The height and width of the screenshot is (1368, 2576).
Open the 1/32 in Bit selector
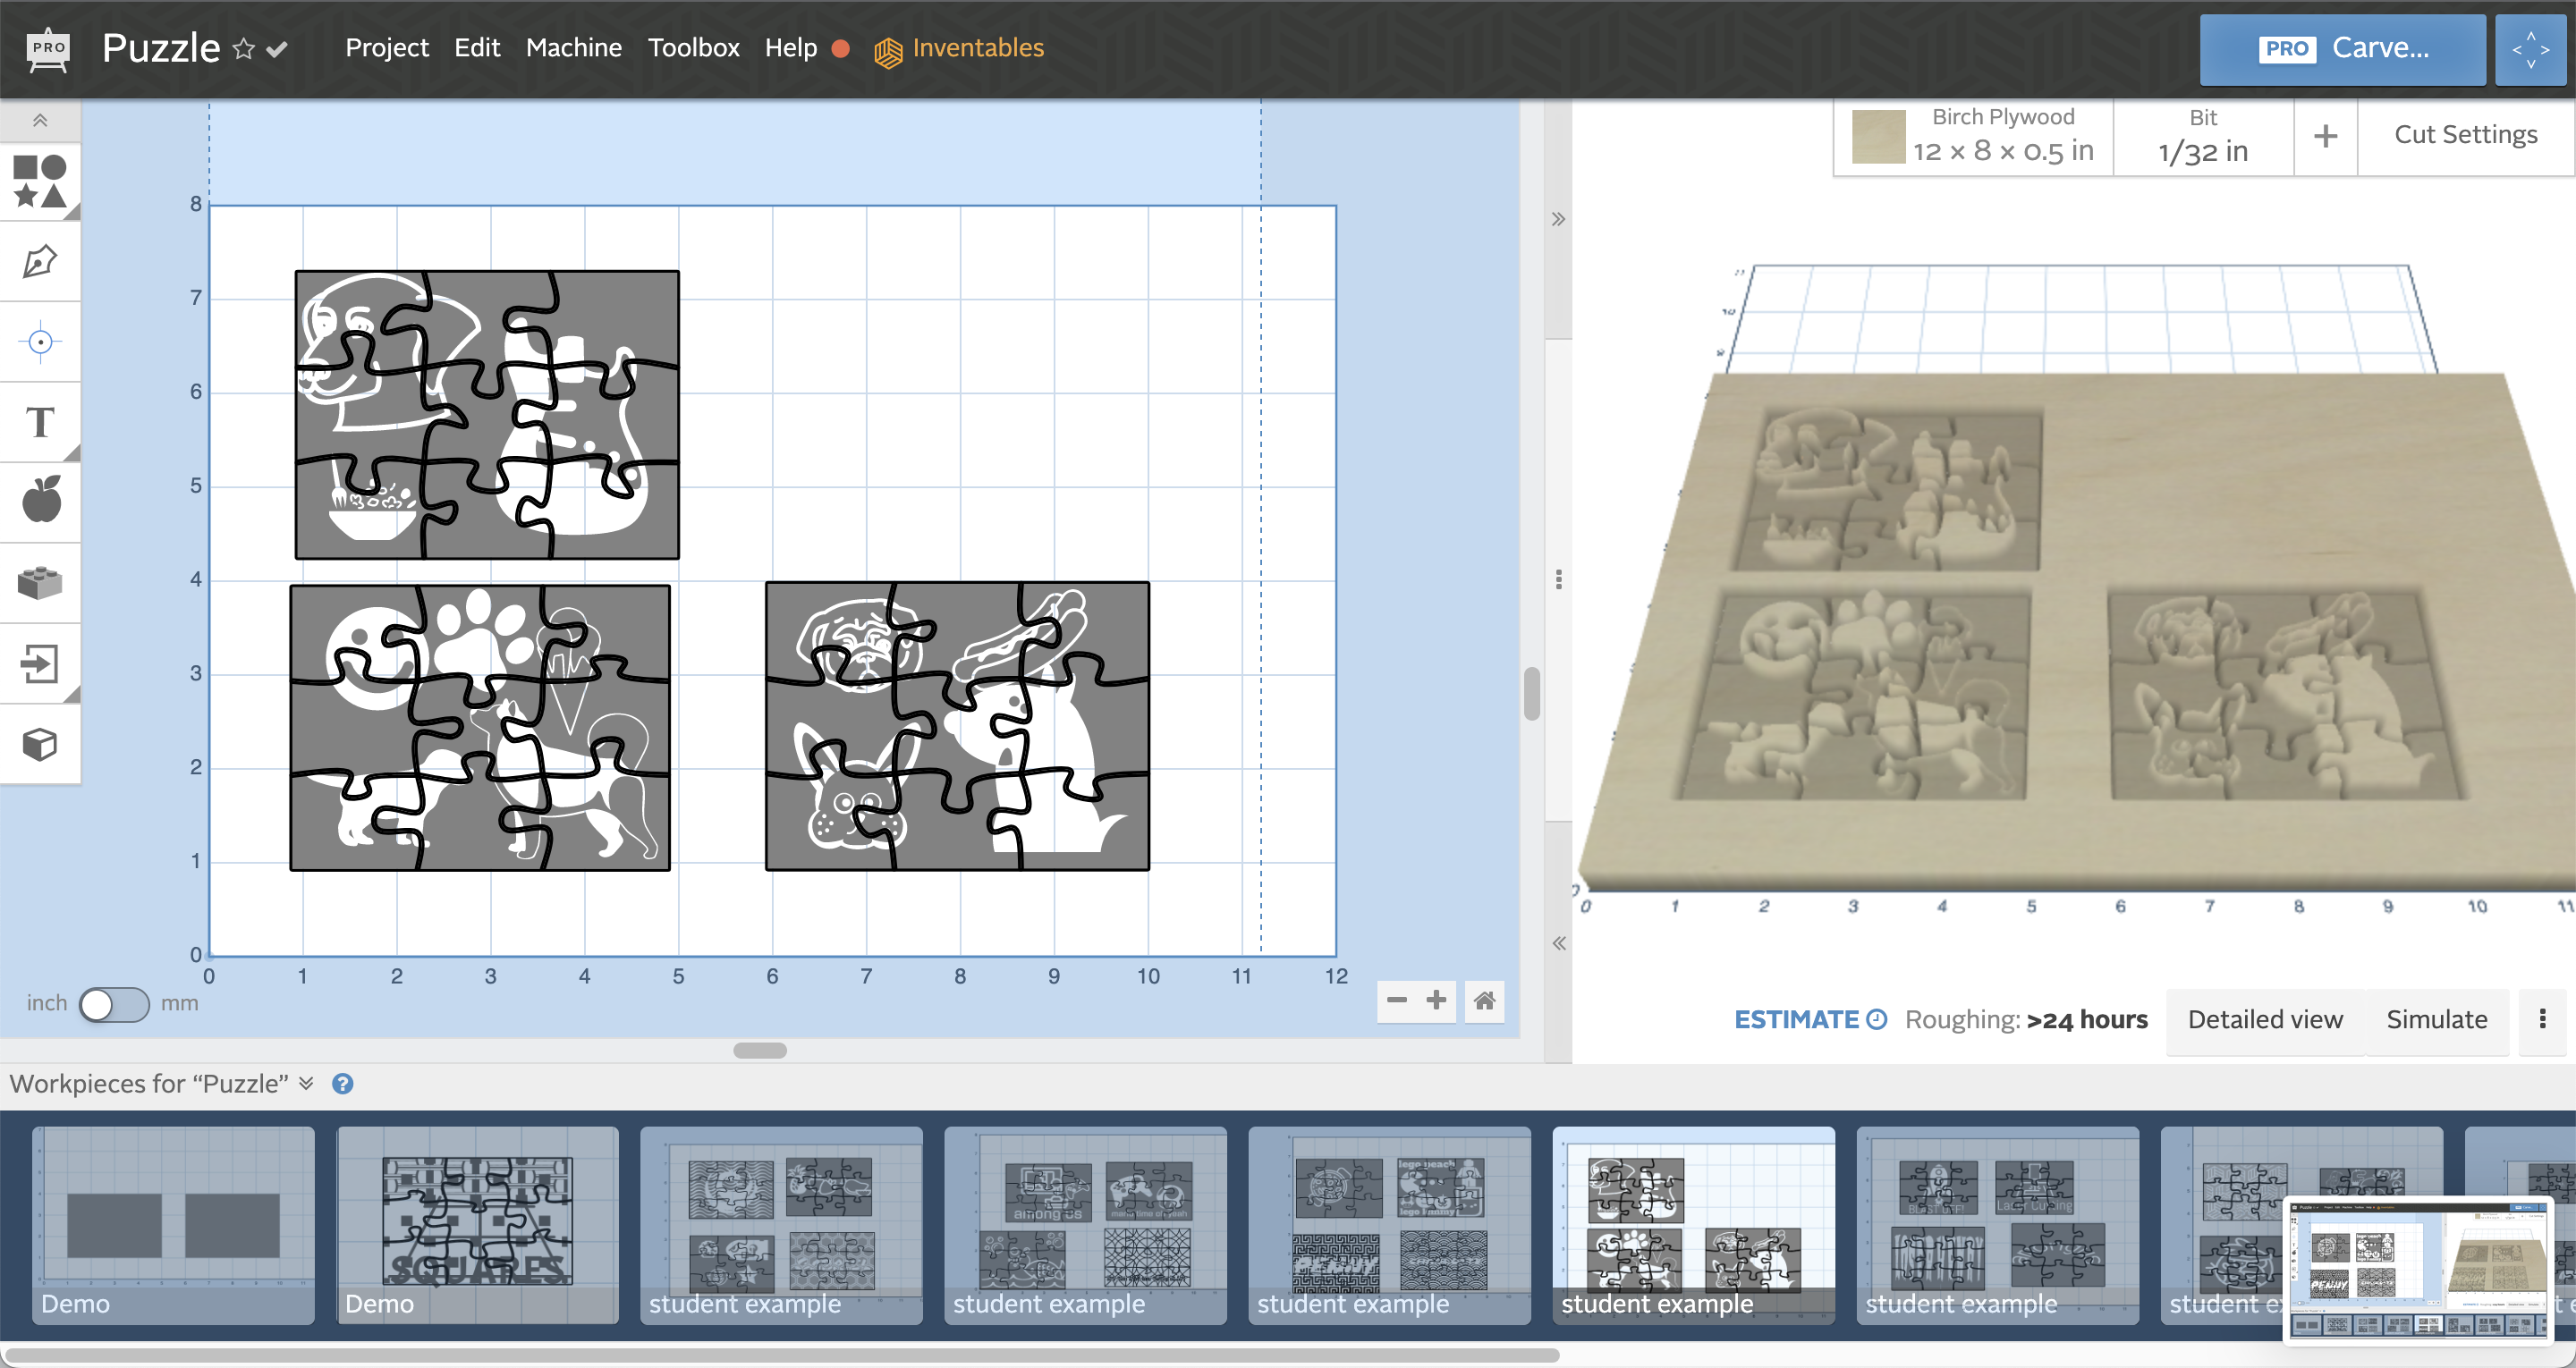[2203, 136]
